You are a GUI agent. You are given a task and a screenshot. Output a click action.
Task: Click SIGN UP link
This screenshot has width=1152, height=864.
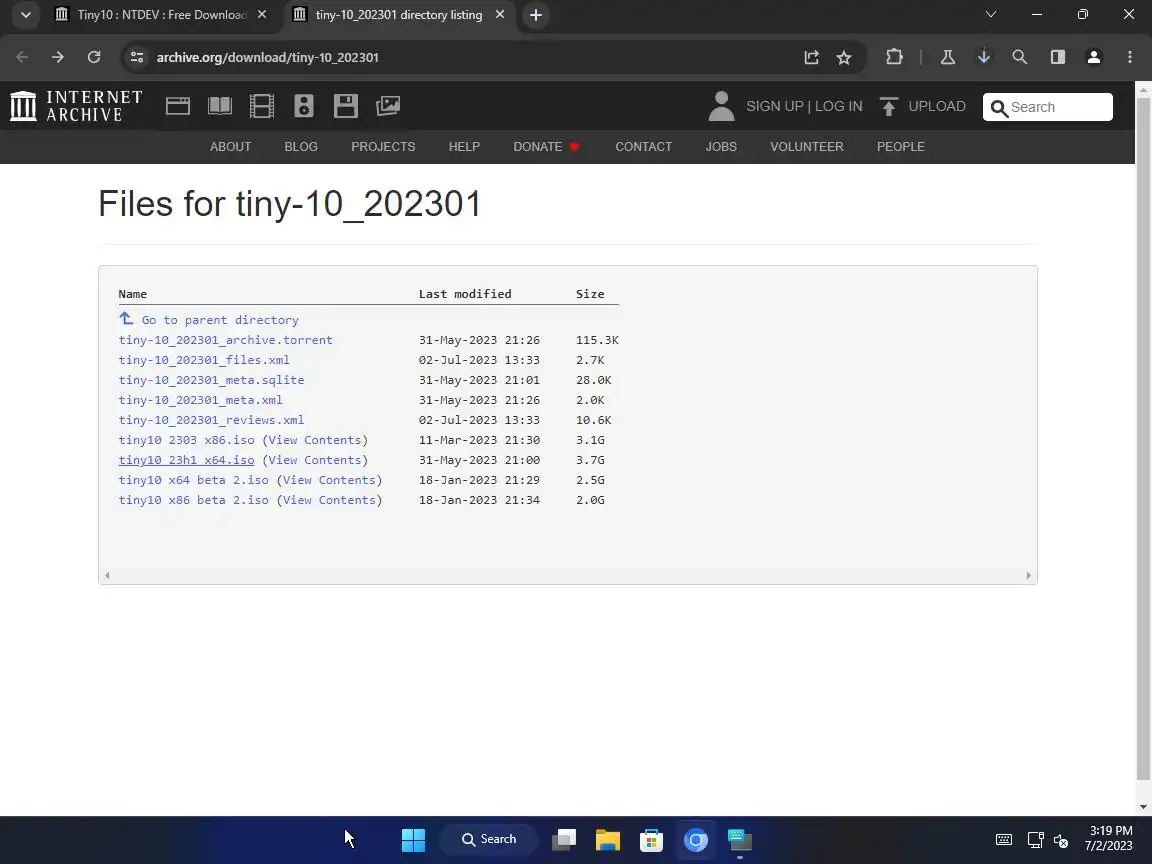click(774, 107)
